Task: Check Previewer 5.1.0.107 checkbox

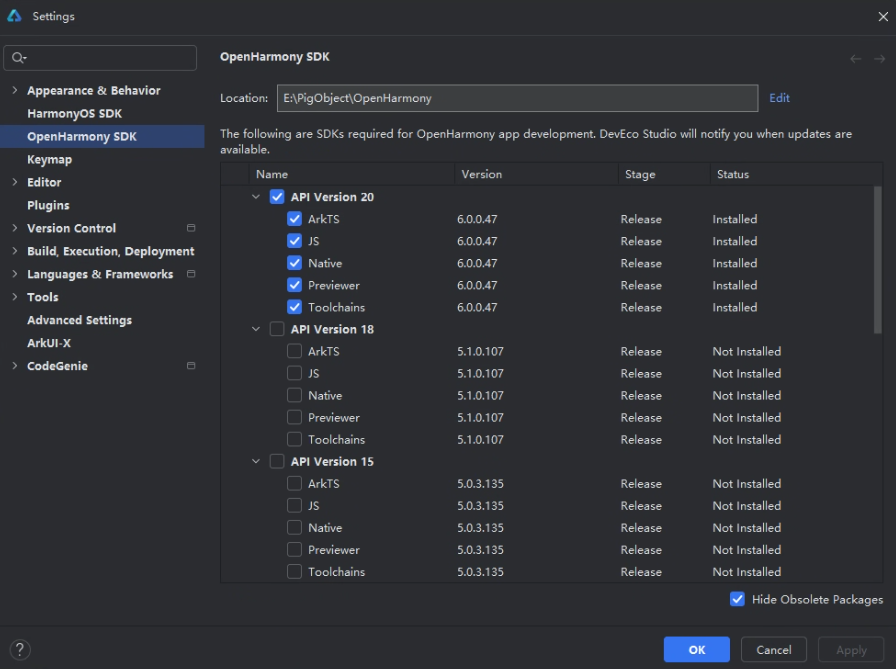Action: (294, 417)
